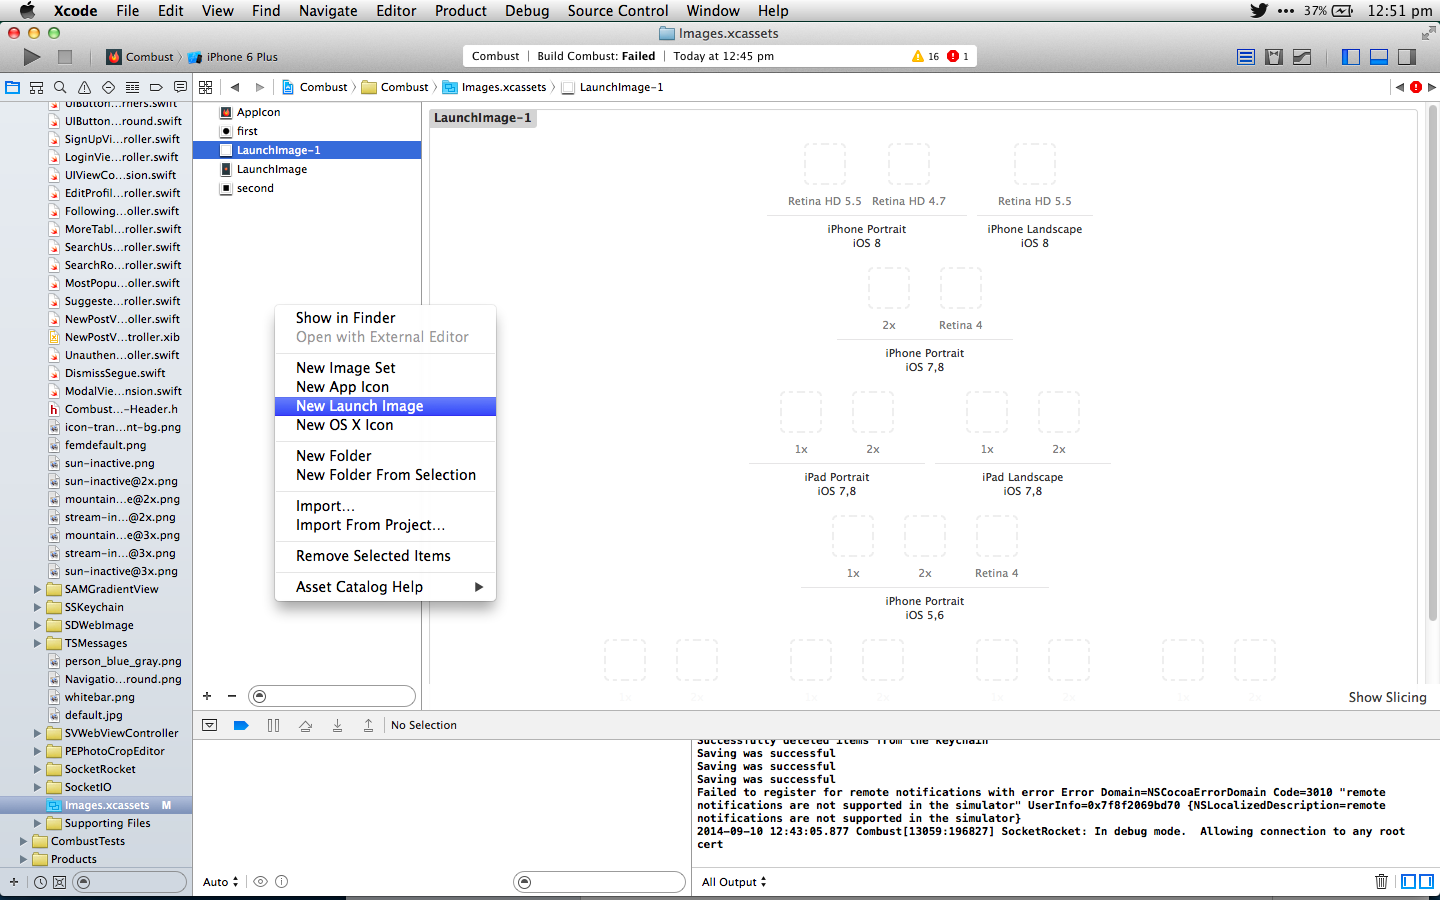
Task: Show only the variables view pane
Action: point(1408,881)
